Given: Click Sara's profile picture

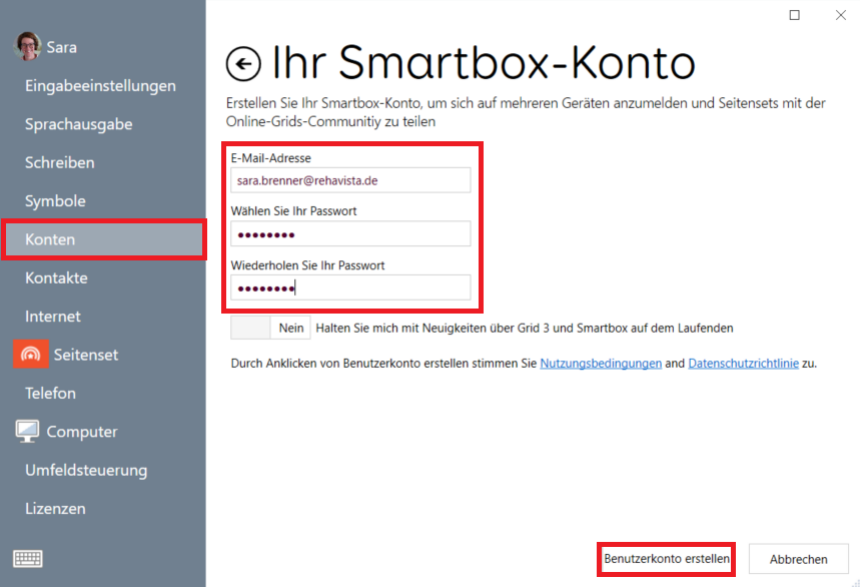Looking at the screenshot, I should tap(27, 46).
